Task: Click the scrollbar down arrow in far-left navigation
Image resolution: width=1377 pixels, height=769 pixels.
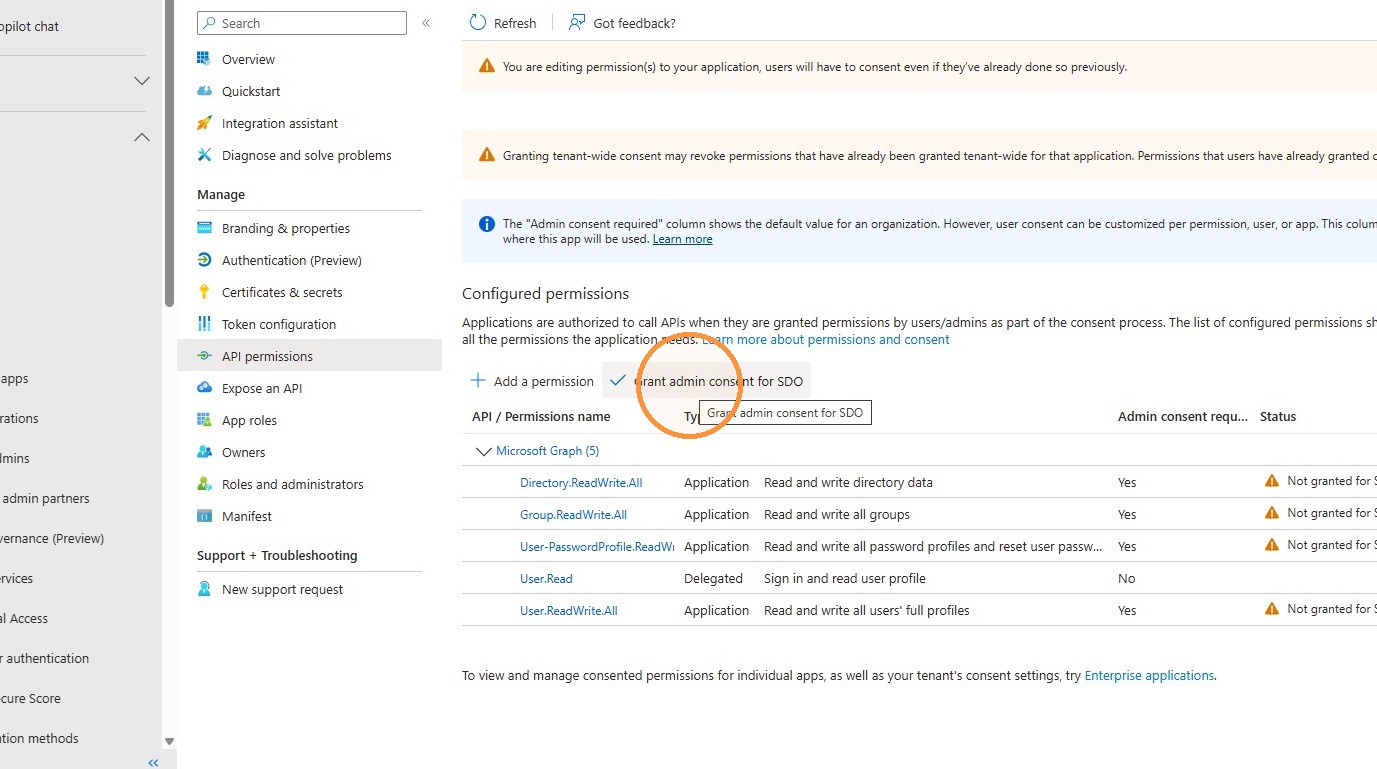Action: [169, 741]
